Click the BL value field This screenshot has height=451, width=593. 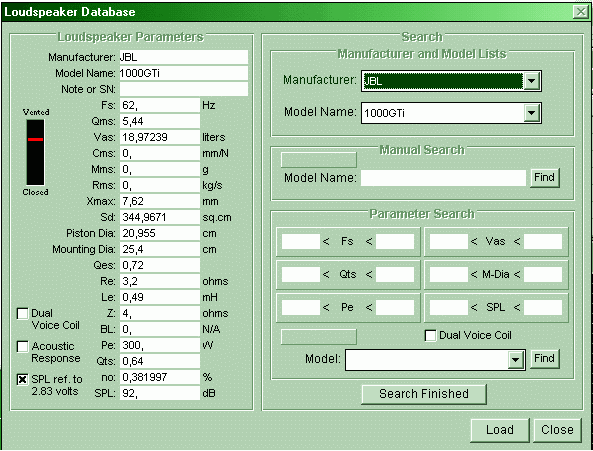[x=160, y=329]
